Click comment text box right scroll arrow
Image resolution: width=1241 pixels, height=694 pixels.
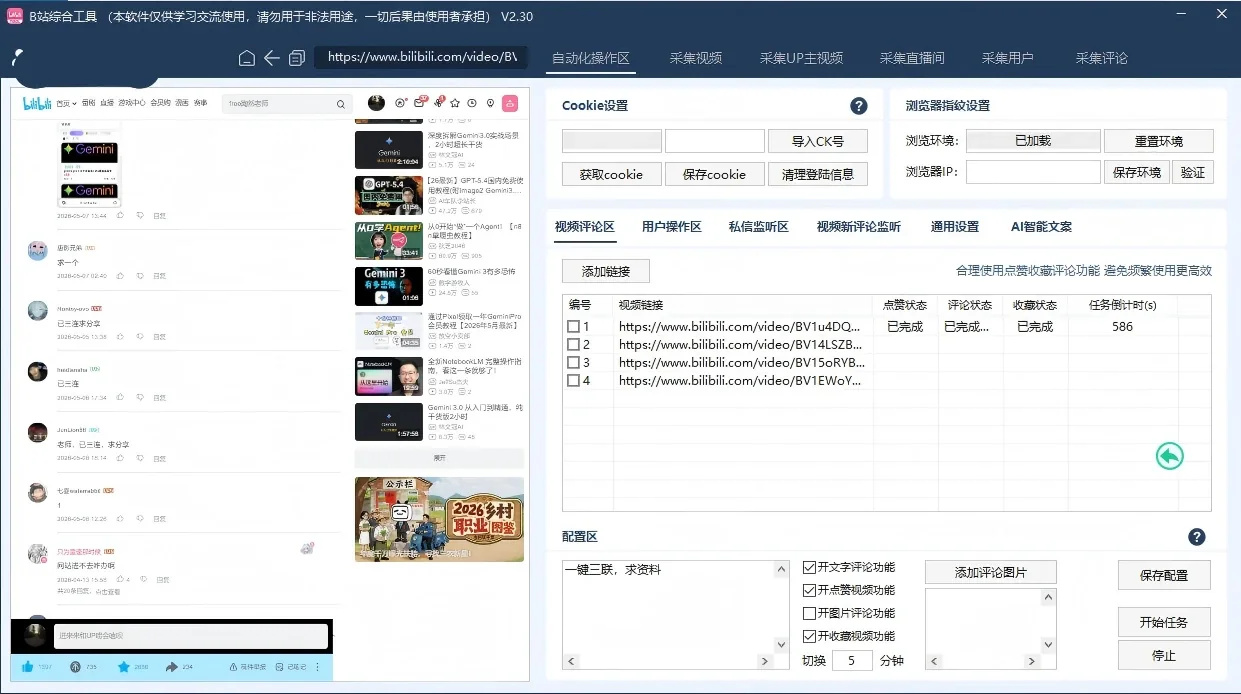(x=766, y=661)
